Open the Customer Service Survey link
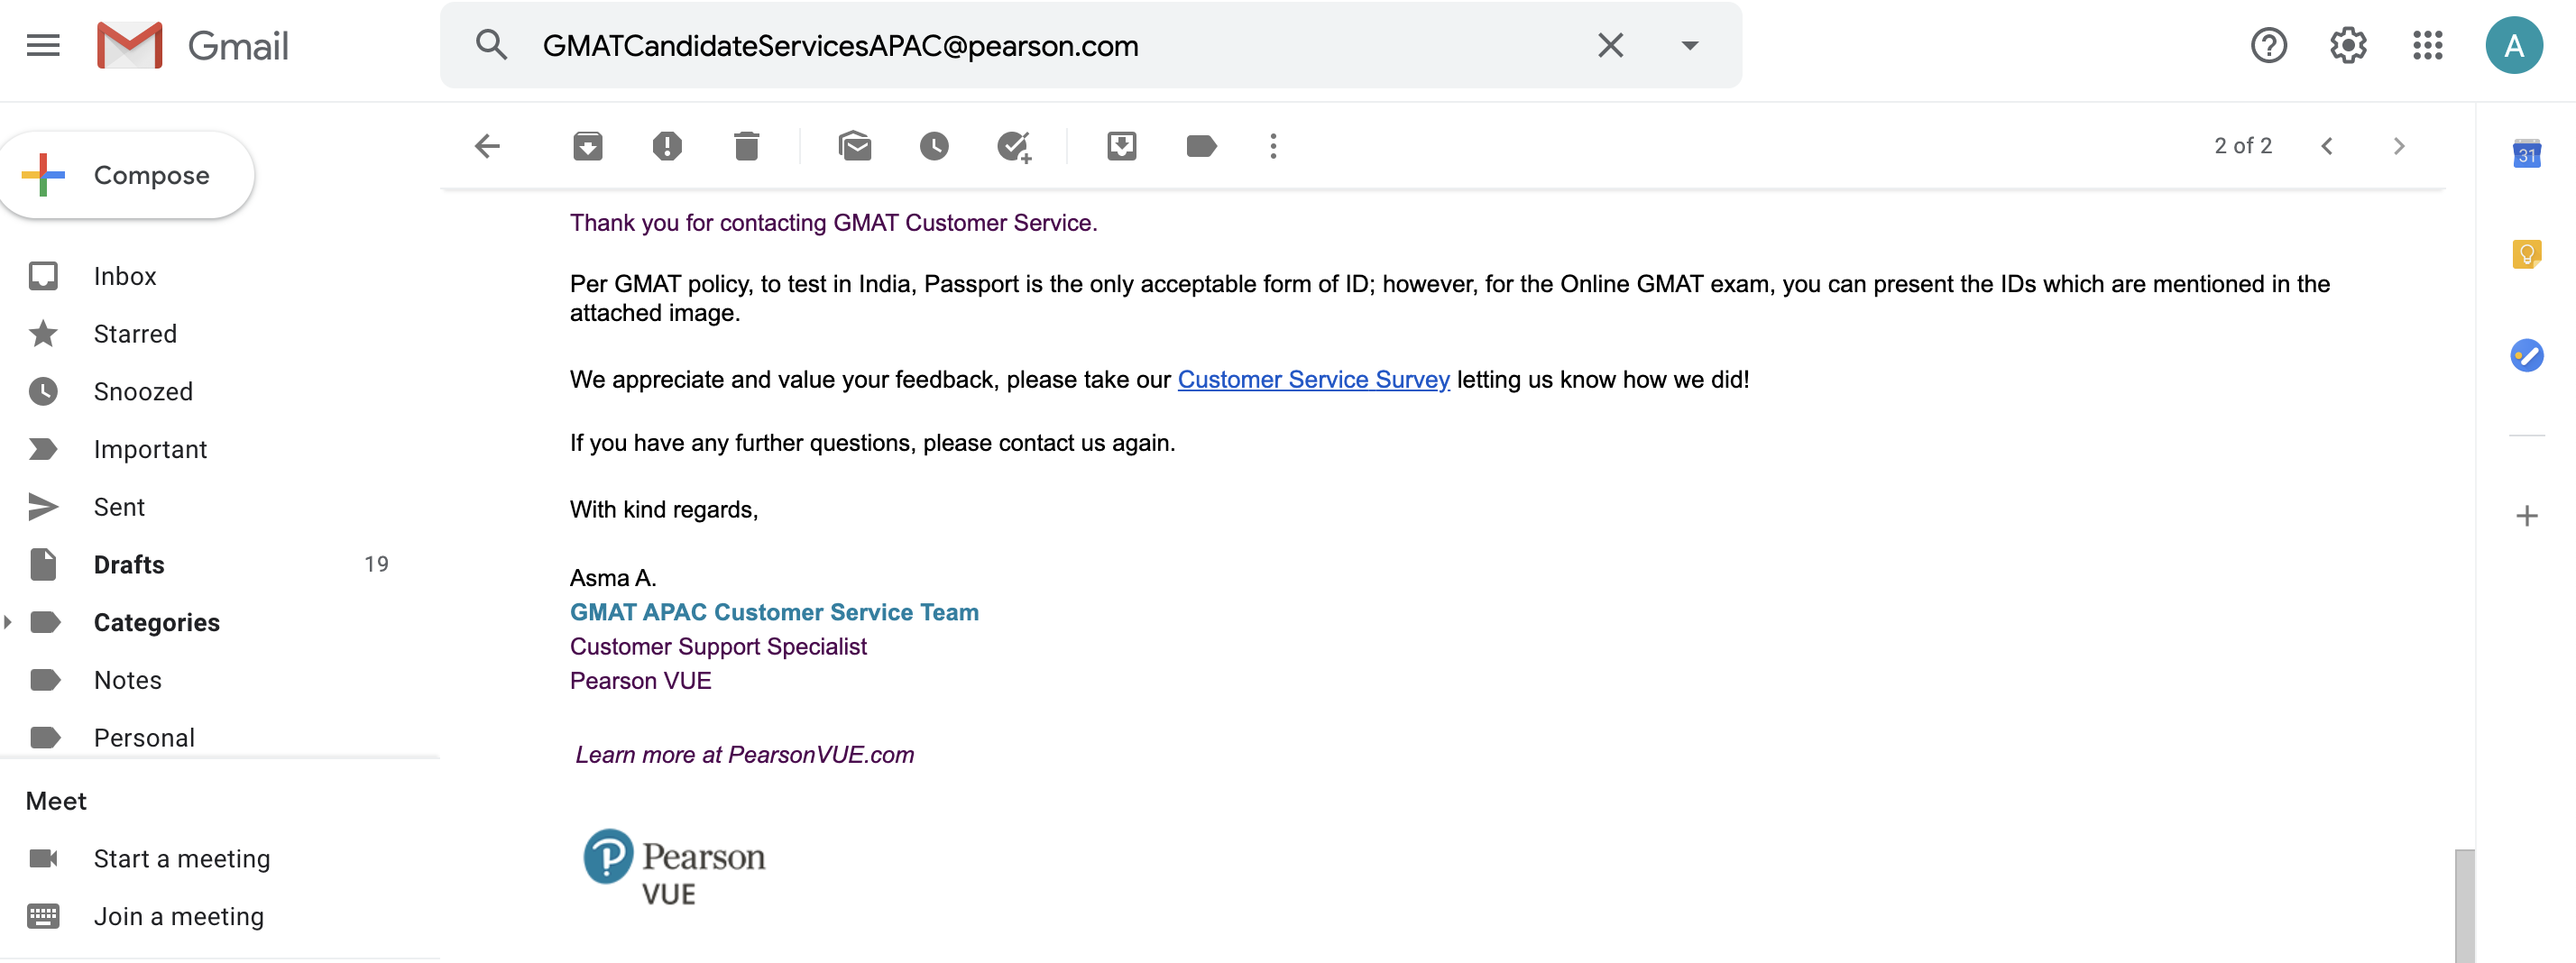The height and width of the screenshot is (963, 2576). click(x=1313, y=379)
